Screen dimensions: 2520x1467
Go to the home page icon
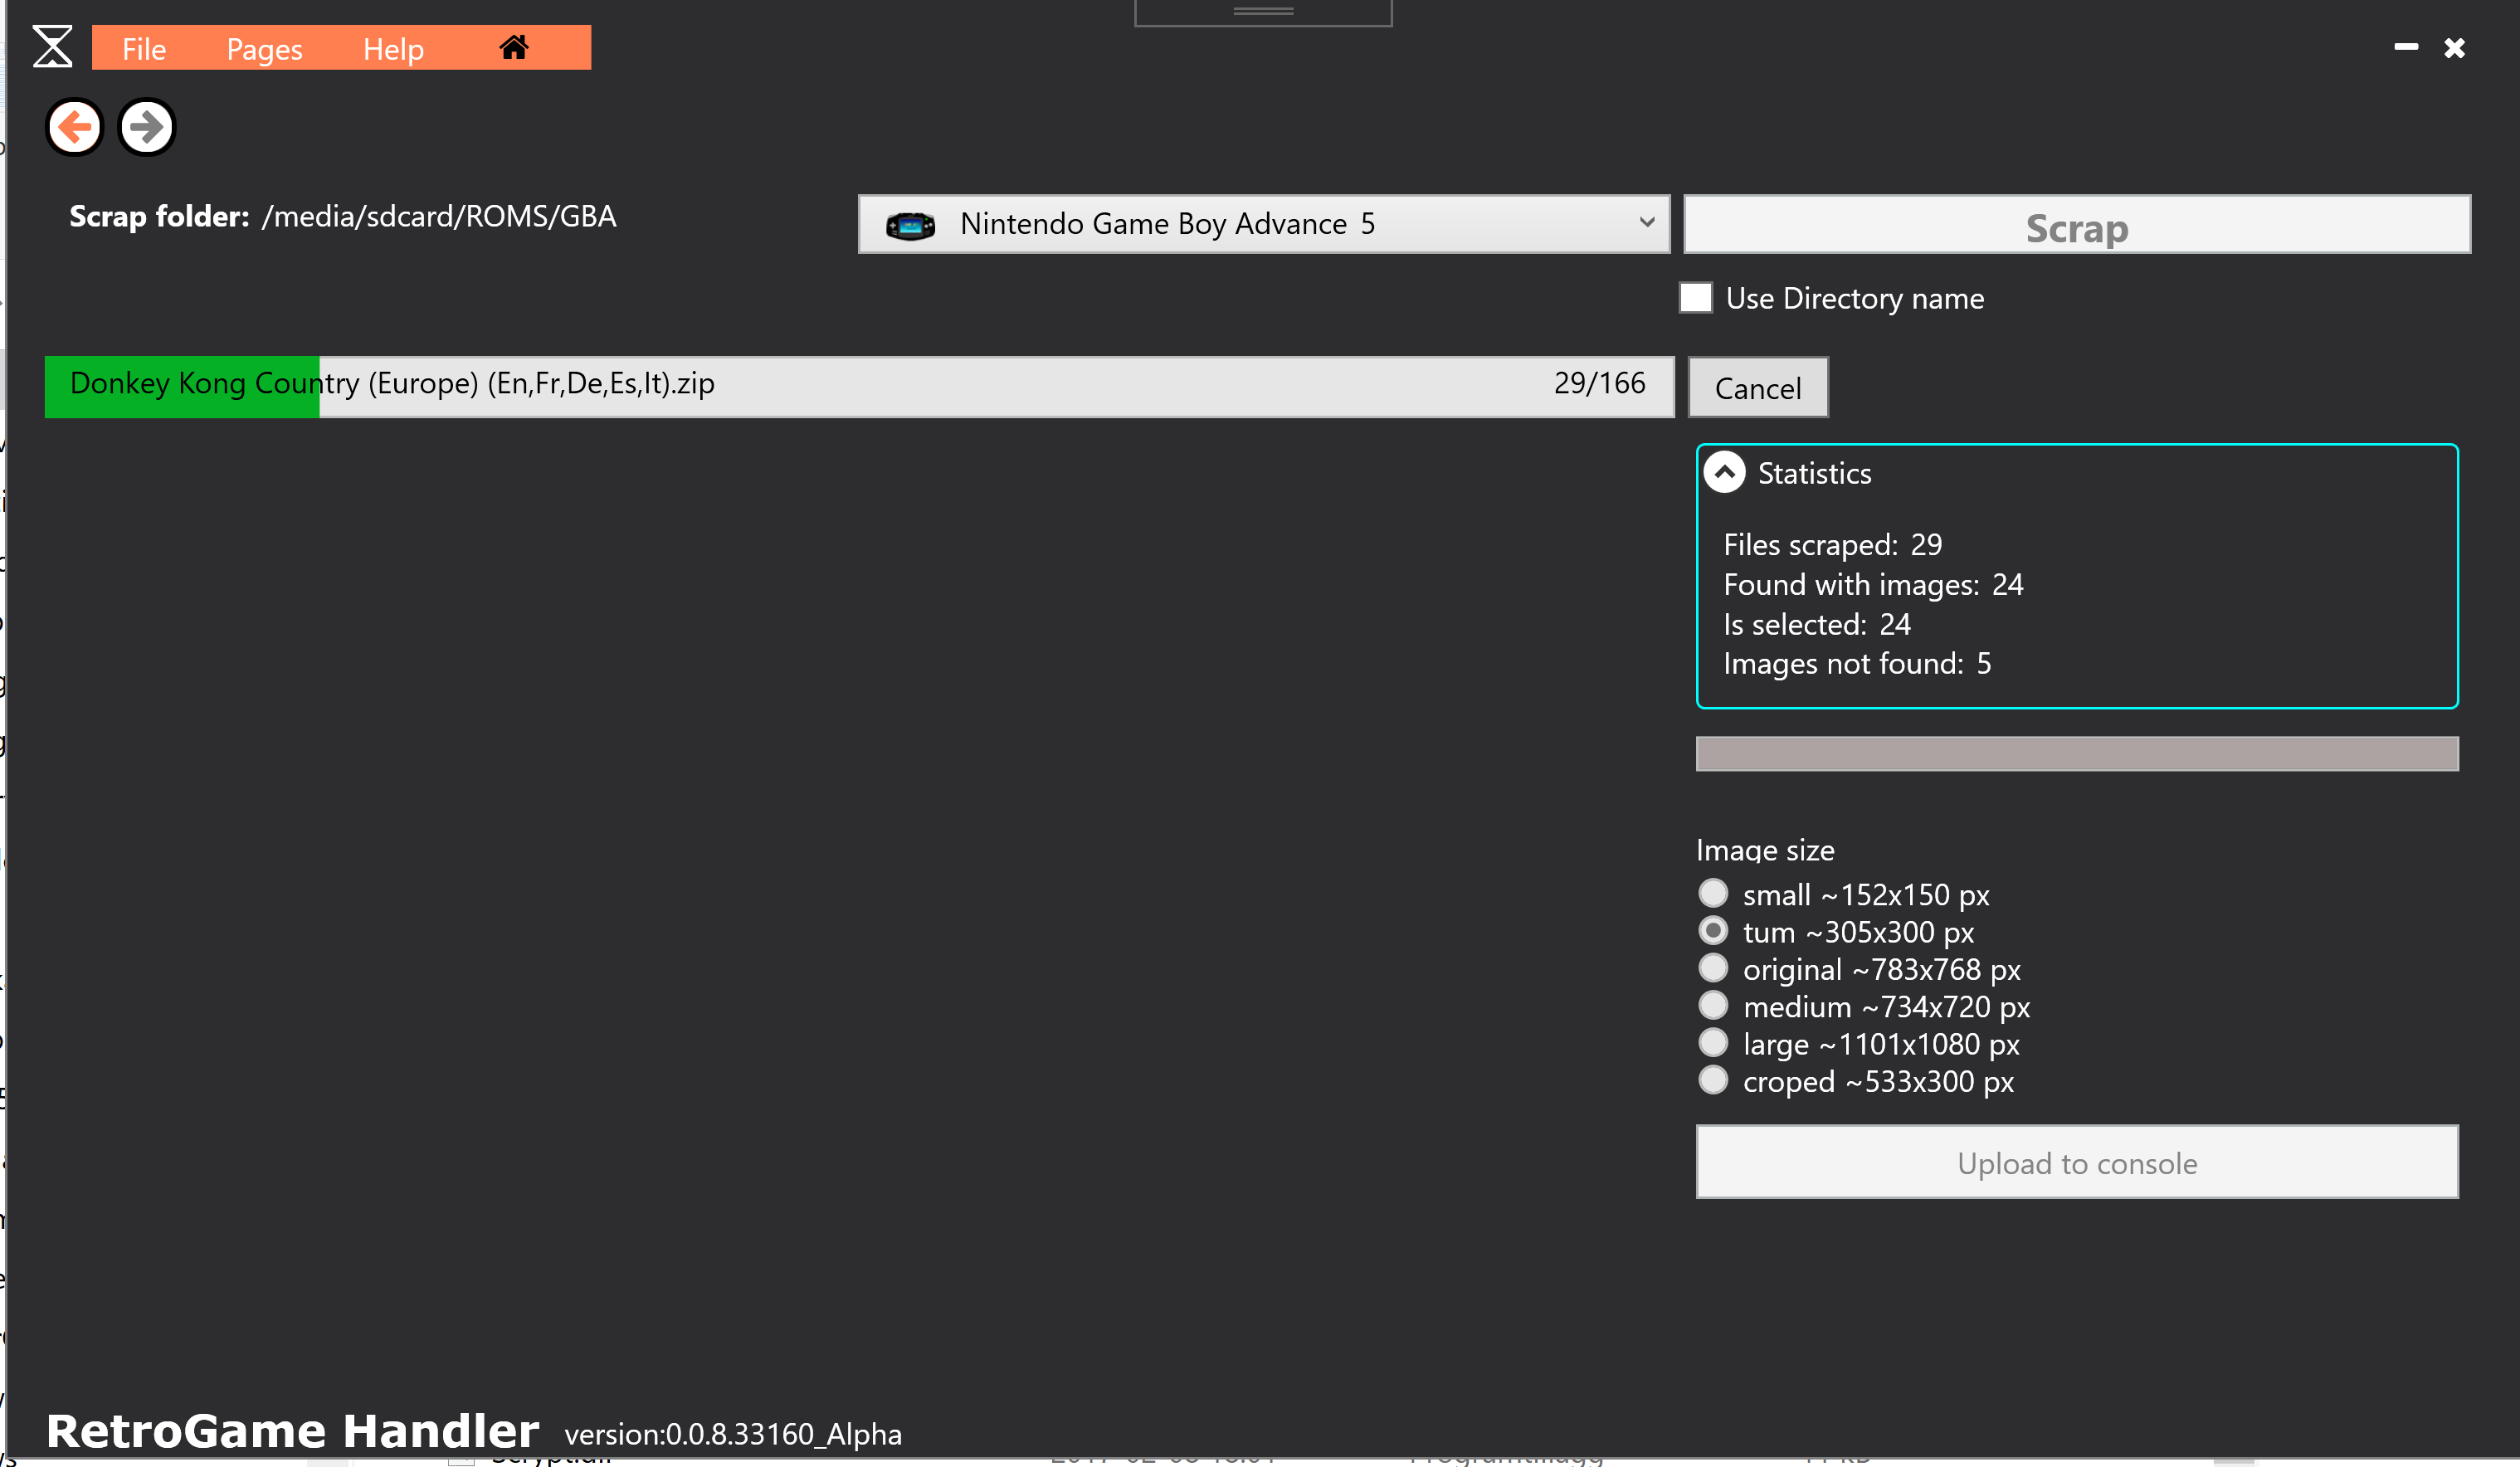click(x=513, y=47)
